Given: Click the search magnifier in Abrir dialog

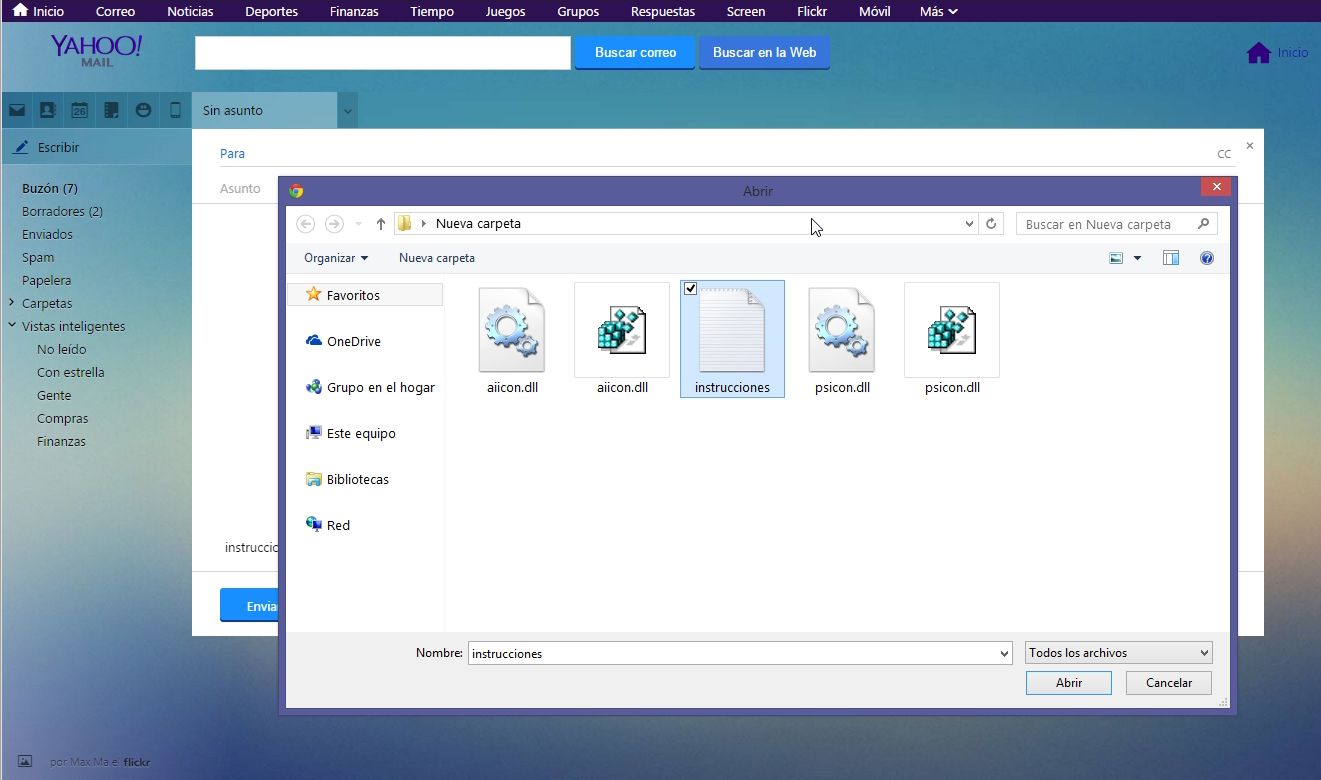Looking at the screenshot, I should (x=1203, y=224).
